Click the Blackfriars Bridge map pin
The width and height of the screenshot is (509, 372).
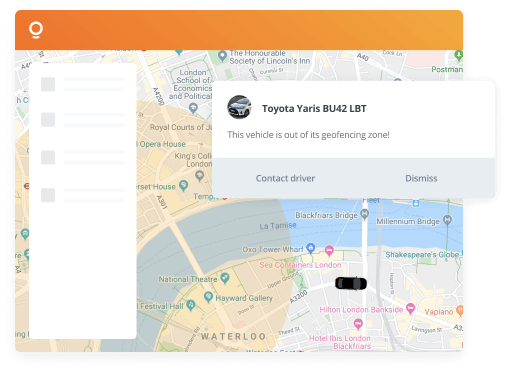click(x=365, y=214)
